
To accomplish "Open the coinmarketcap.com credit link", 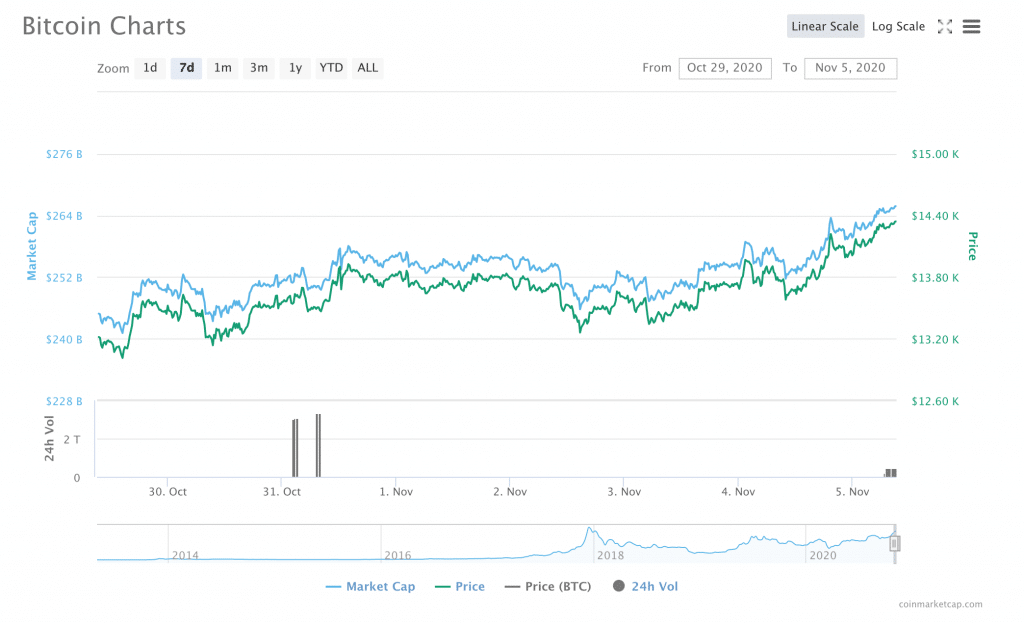I will pos(940,604).
